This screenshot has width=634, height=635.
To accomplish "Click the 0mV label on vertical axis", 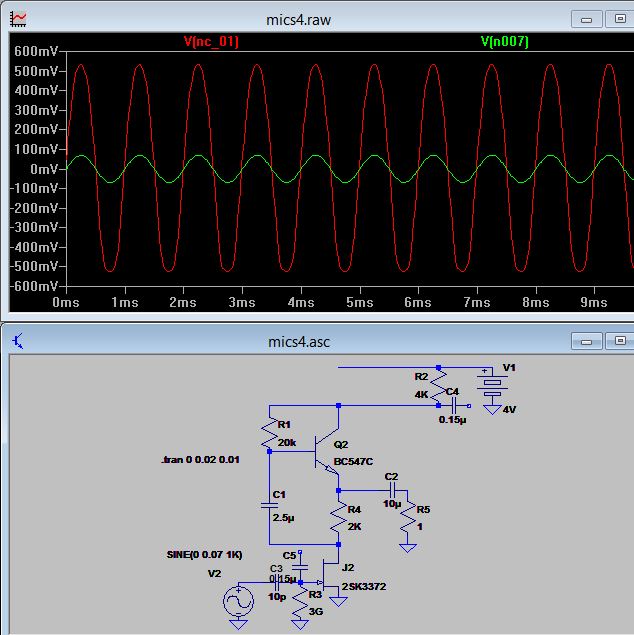I will click(41, 169).
